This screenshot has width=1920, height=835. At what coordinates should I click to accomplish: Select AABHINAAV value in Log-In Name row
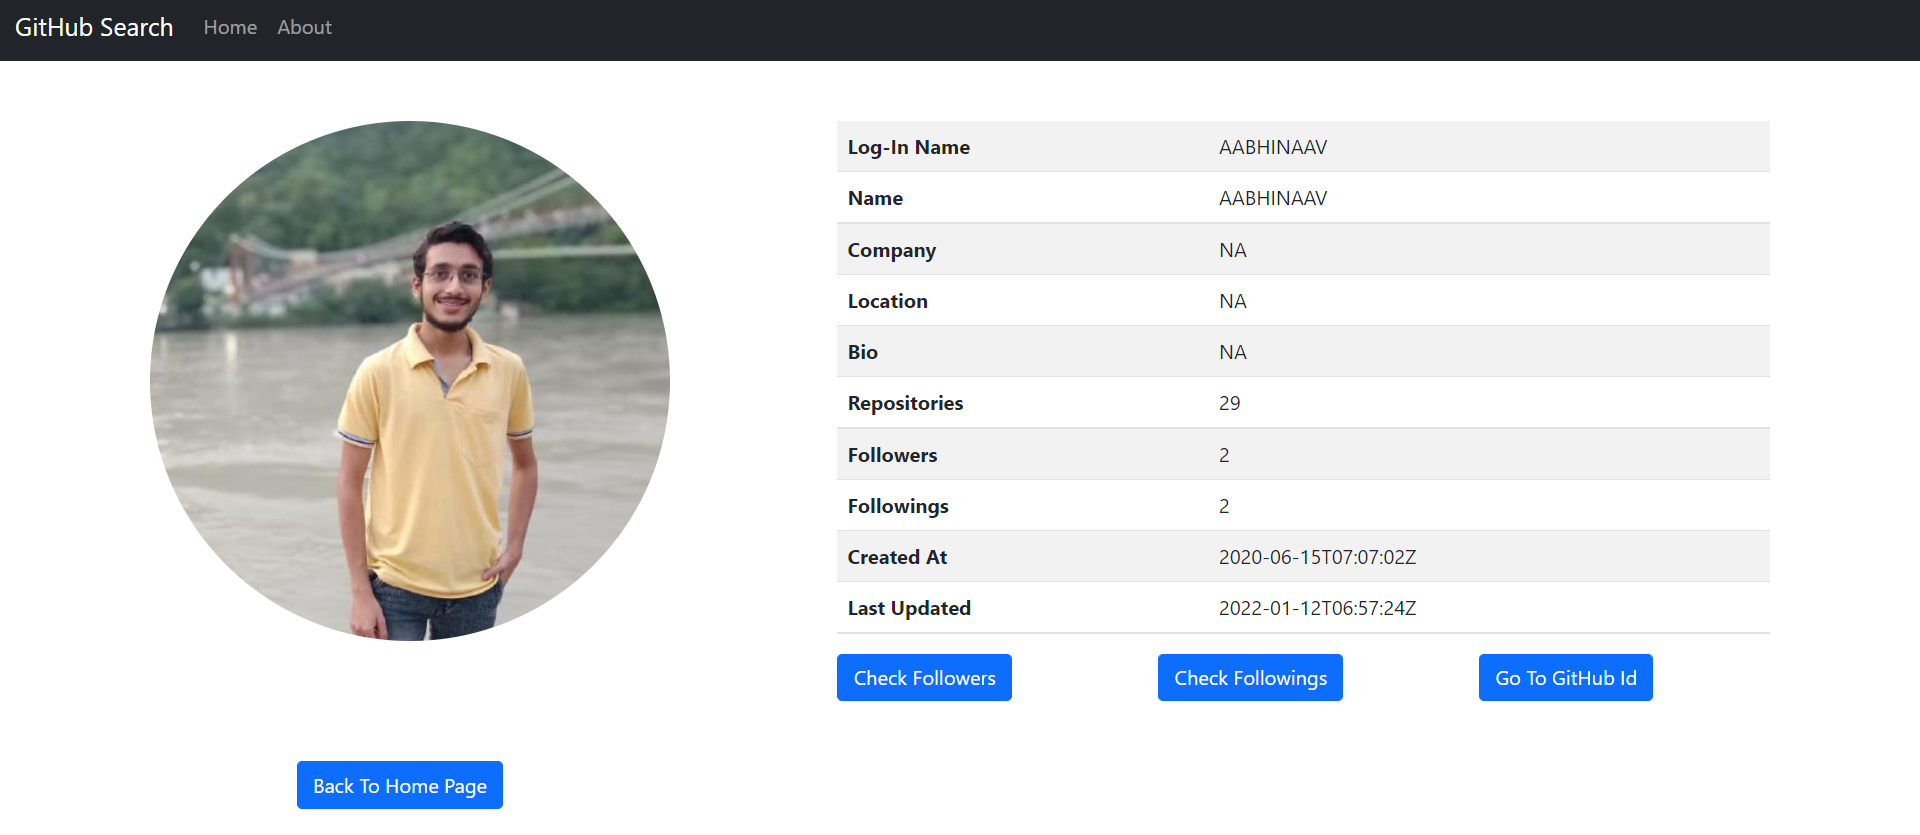[x=1273, y=147]
